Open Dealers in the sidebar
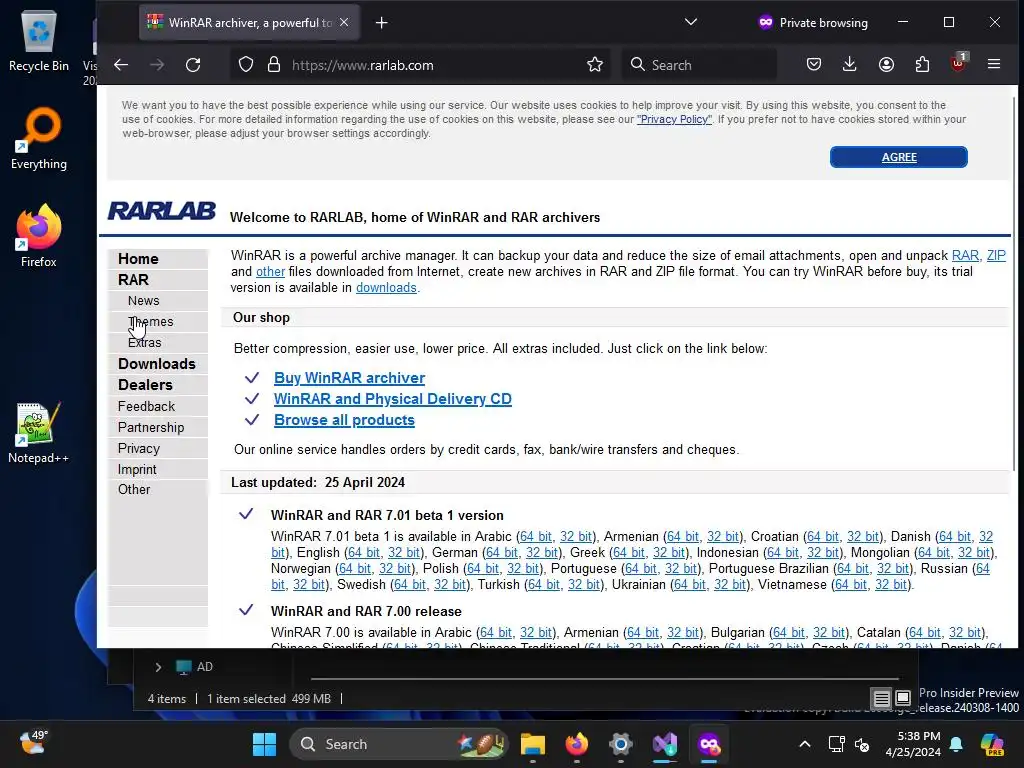Viewport: 1024px width, 768px height. 145,385
